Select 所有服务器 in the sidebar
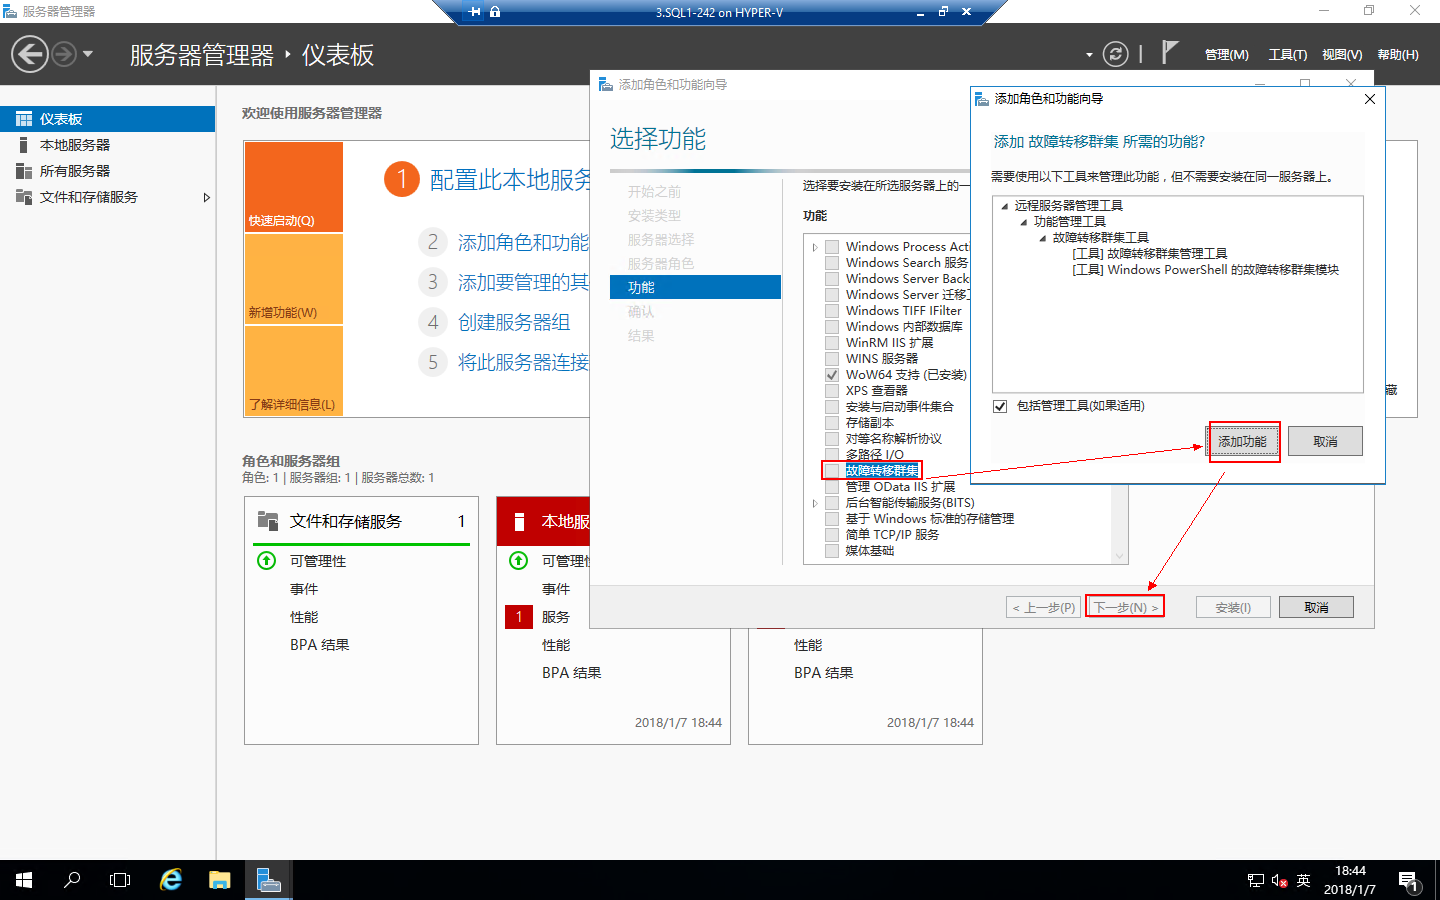Screen dimensions: 1440x900 107,171
